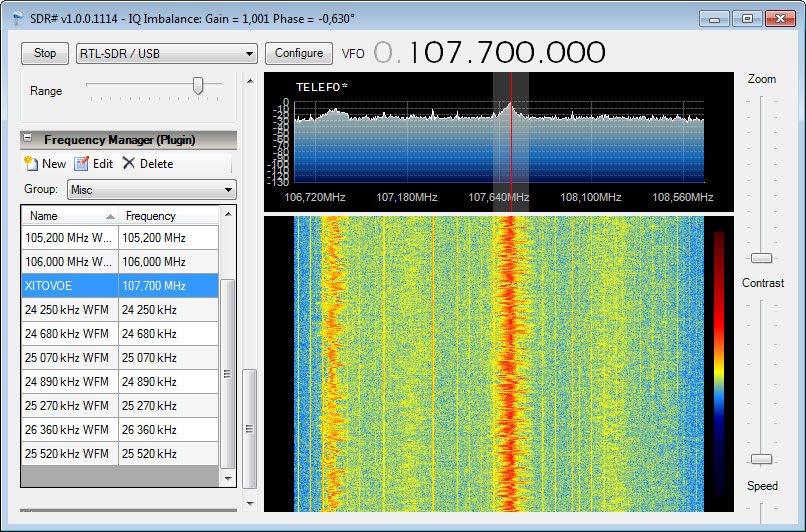Click the Zoom slider handle
Viewport: 806px width, 532px height.
[762, 258]
